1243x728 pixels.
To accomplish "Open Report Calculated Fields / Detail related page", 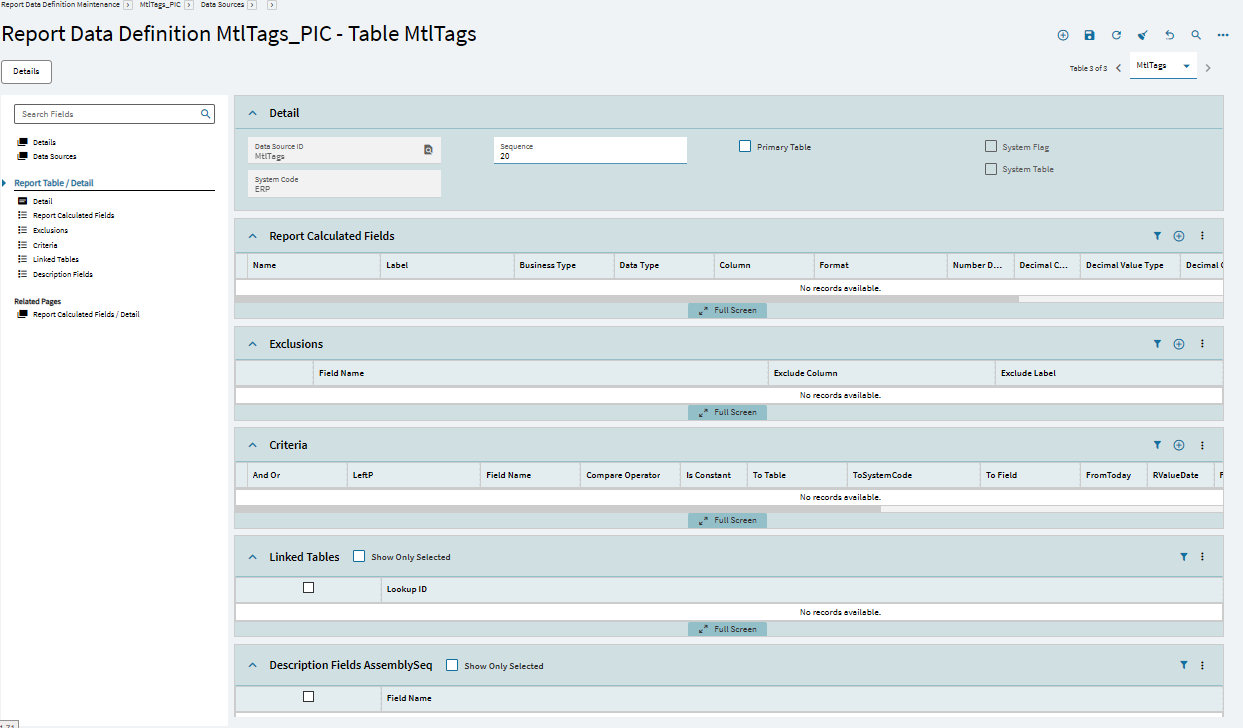I will [x=86, y=314].
